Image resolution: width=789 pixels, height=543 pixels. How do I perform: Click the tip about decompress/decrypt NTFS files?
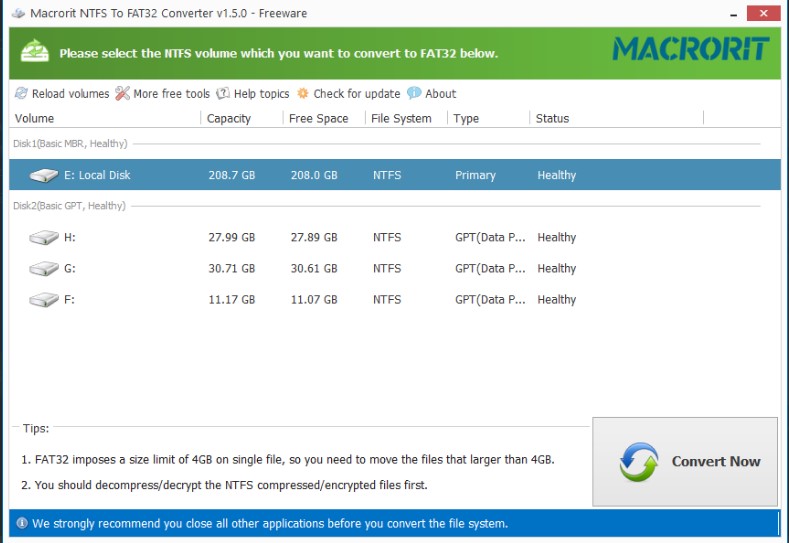point(224,485)
